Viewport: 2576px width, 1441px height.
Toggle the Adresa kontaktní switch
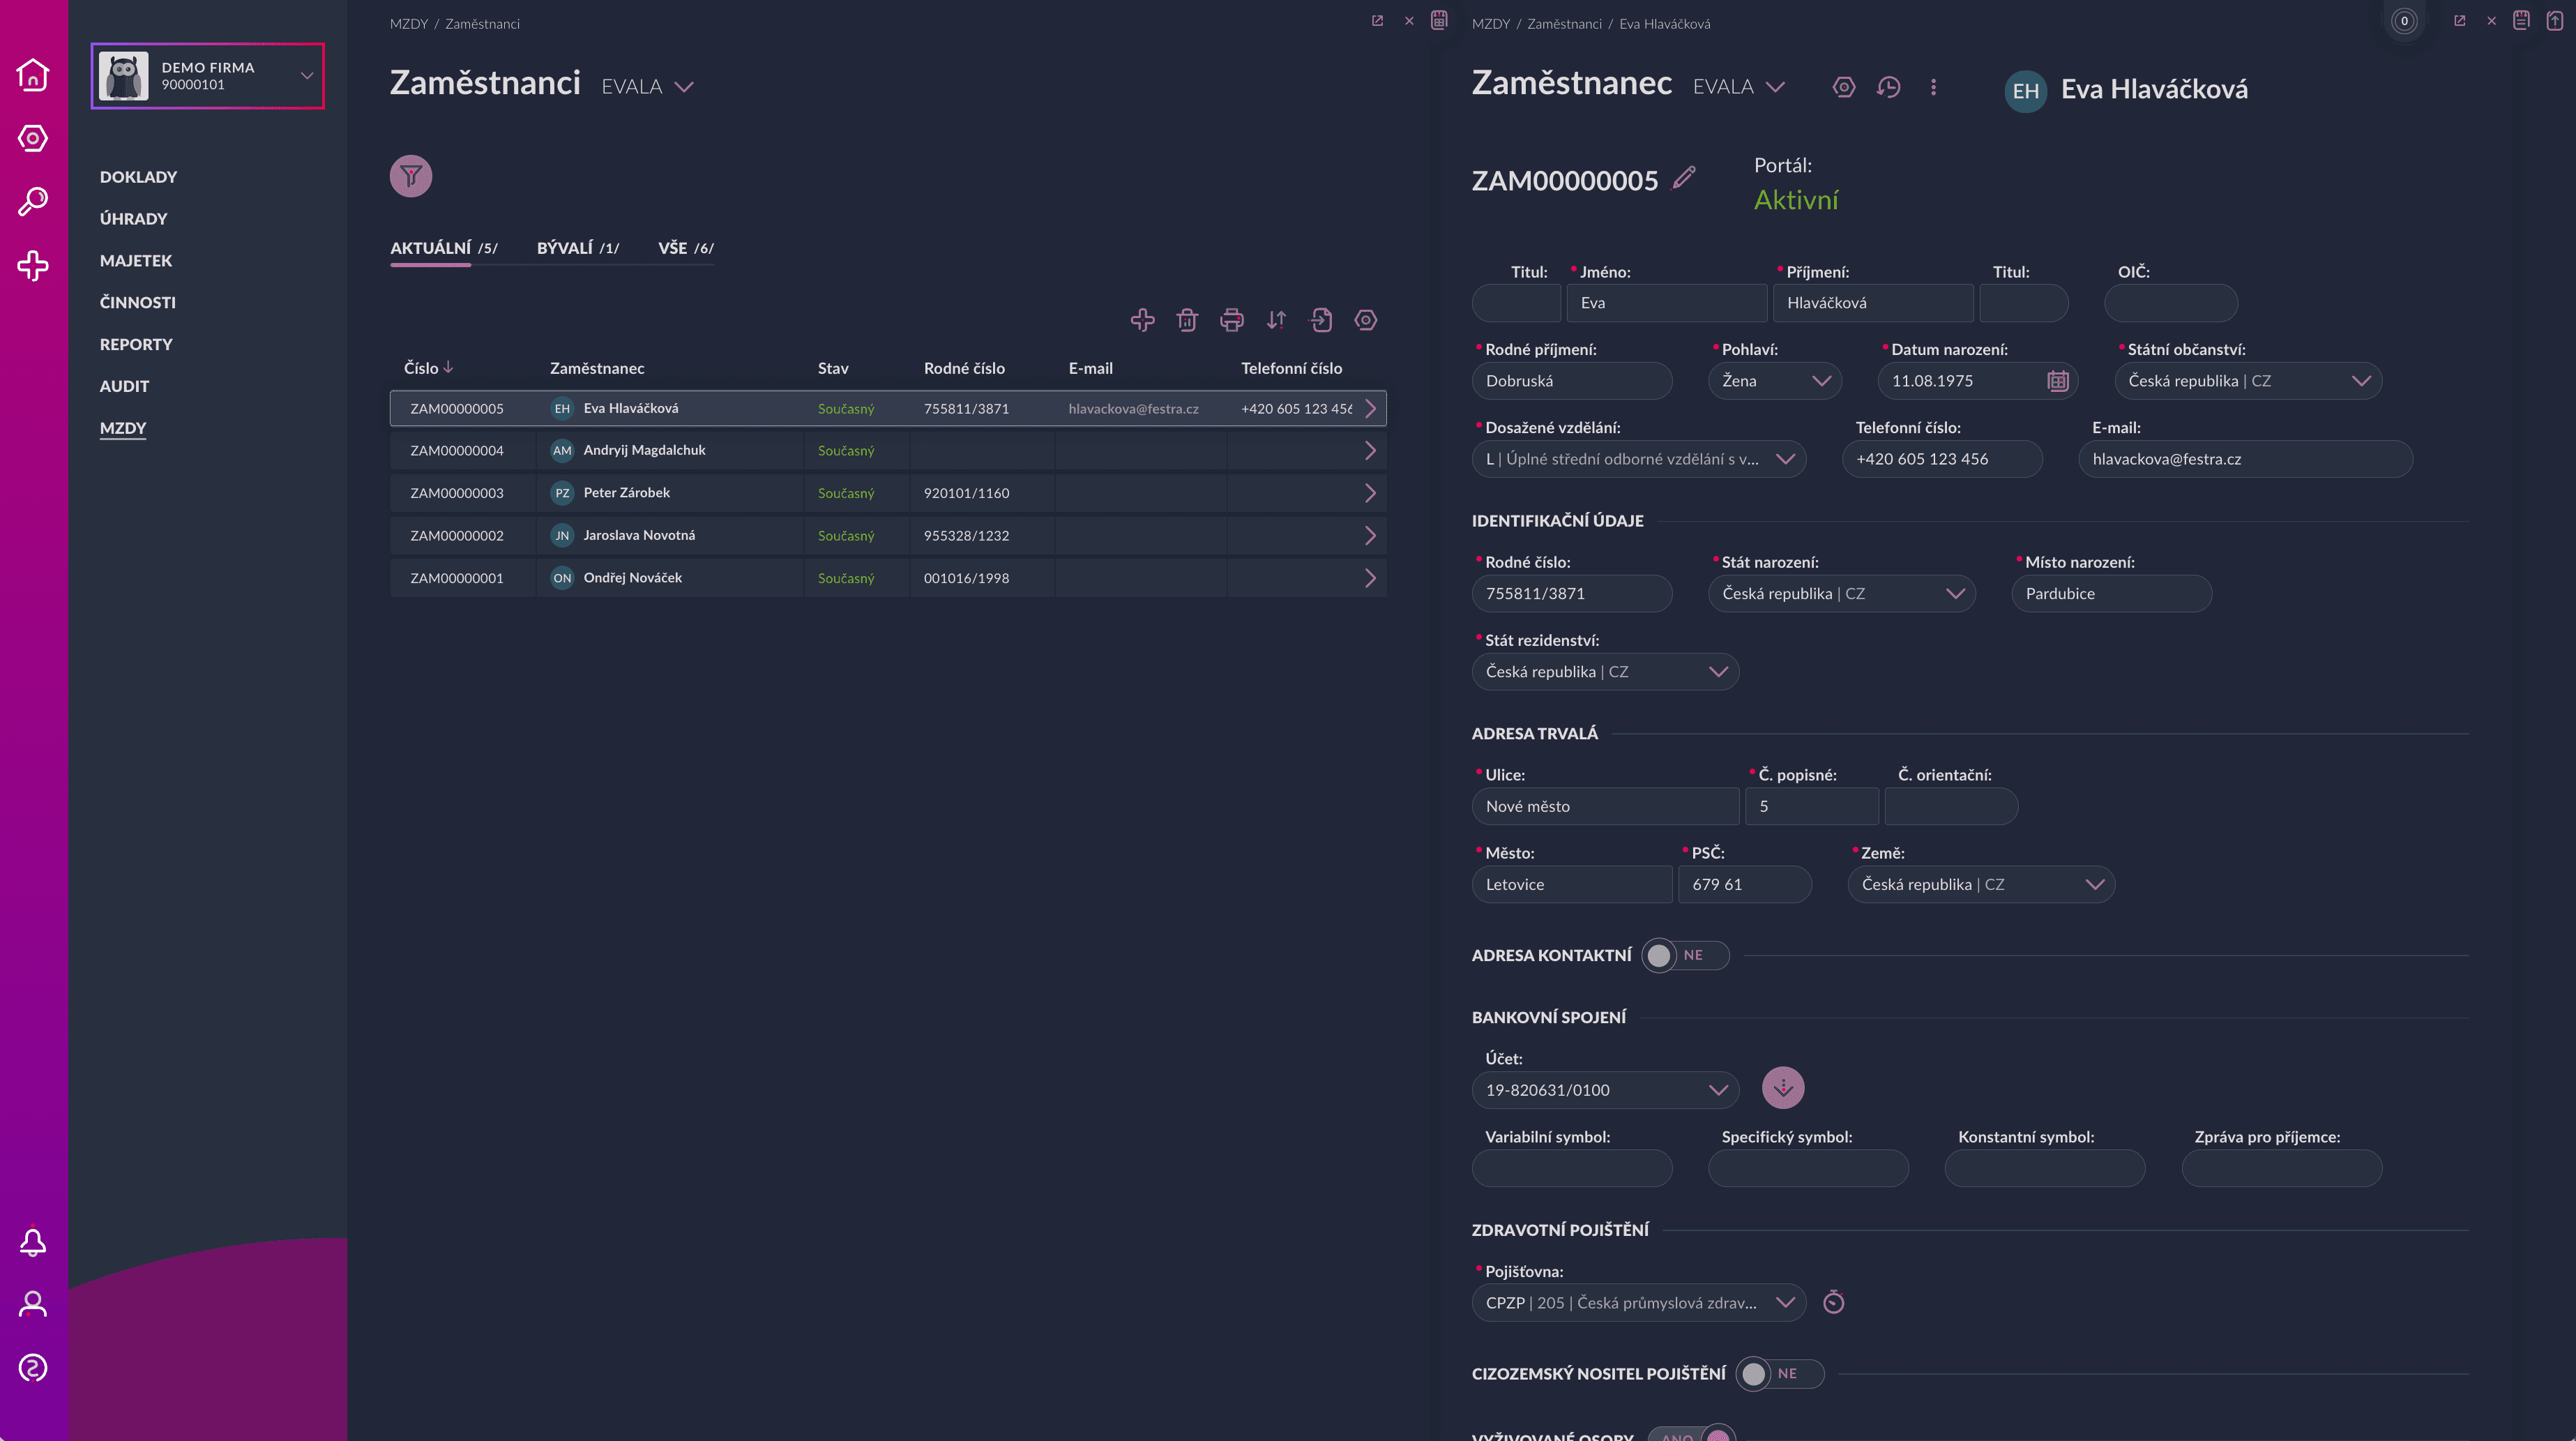(x=1686, y=955)
